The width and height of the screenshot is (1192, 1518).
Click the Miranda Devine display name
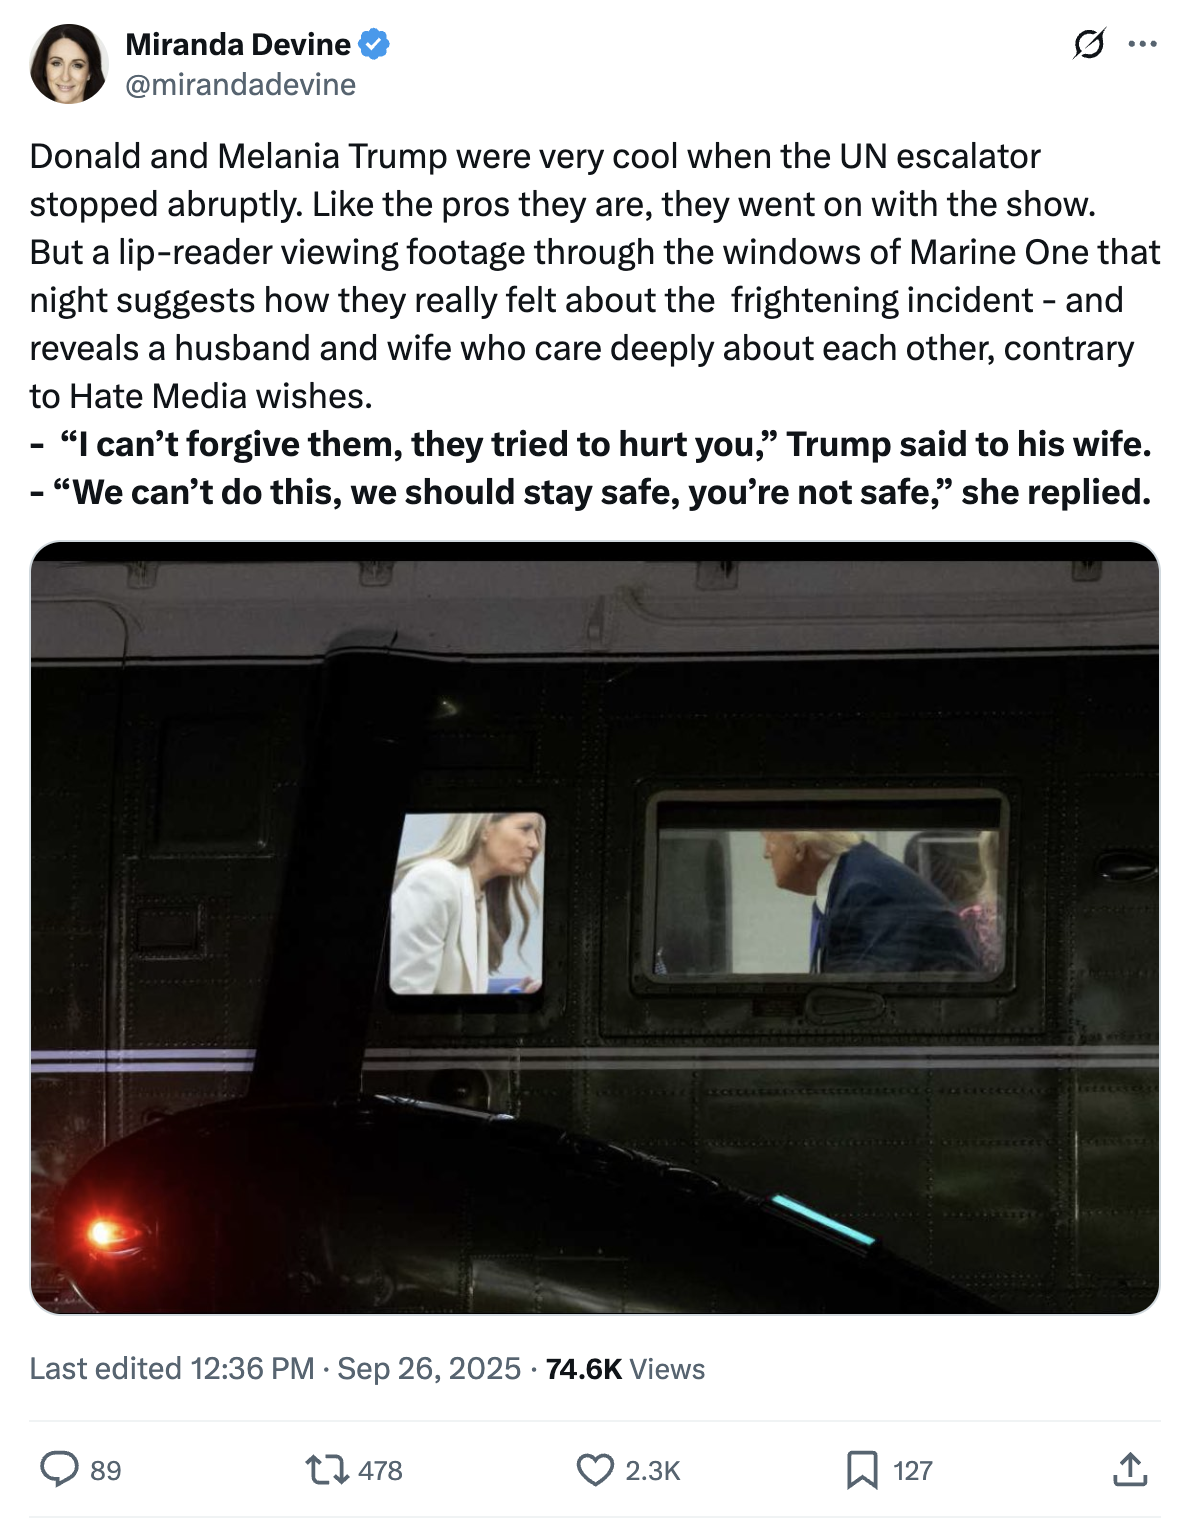(238, 45)
